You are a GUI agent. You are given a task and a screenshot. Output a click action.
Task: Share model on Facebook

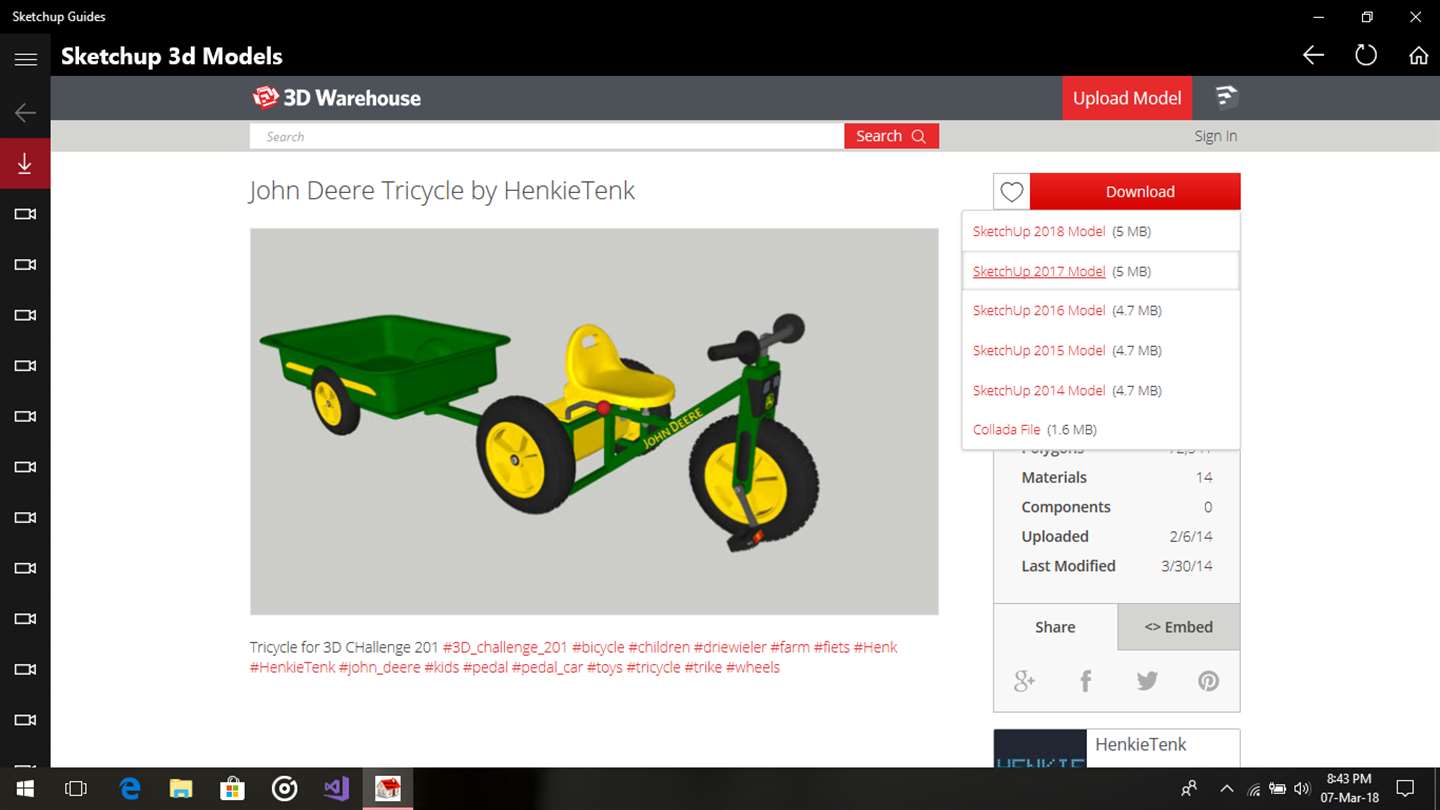coord(1086,681)
